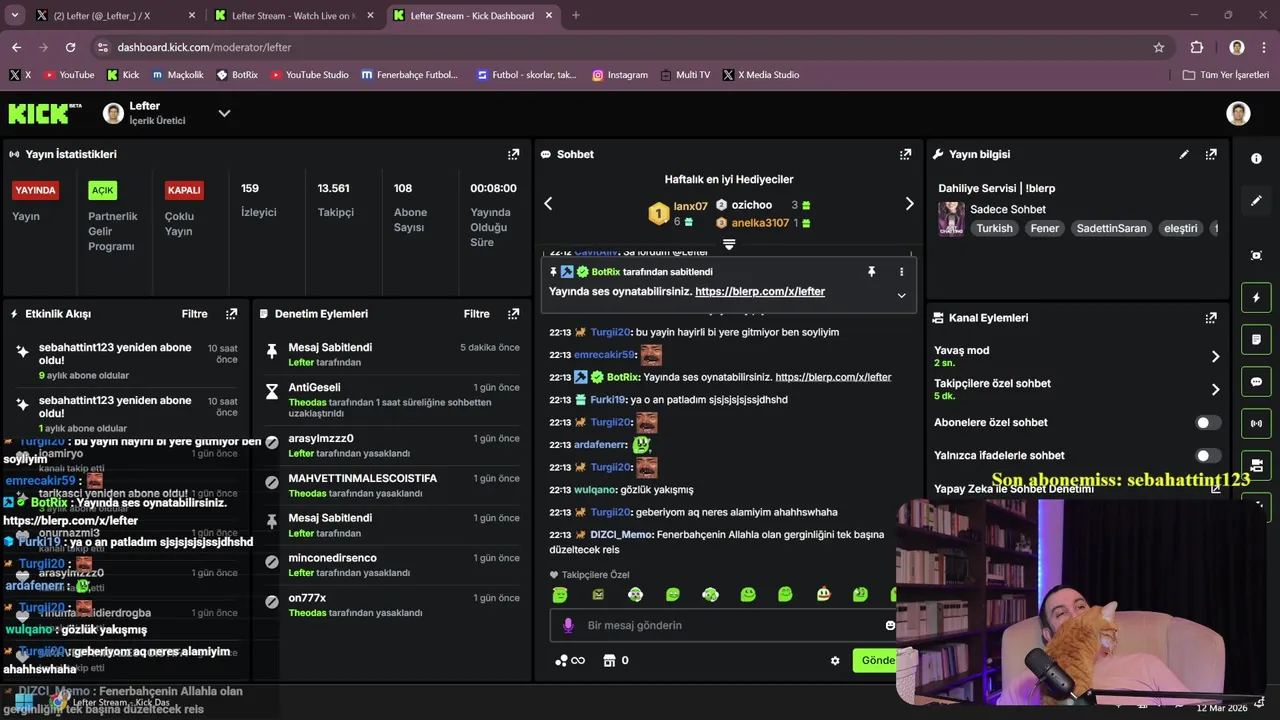Viewport: 1280px width, 720px height.
Task: Click the emrecakir59 username in chat
Action: coord(604,354)
